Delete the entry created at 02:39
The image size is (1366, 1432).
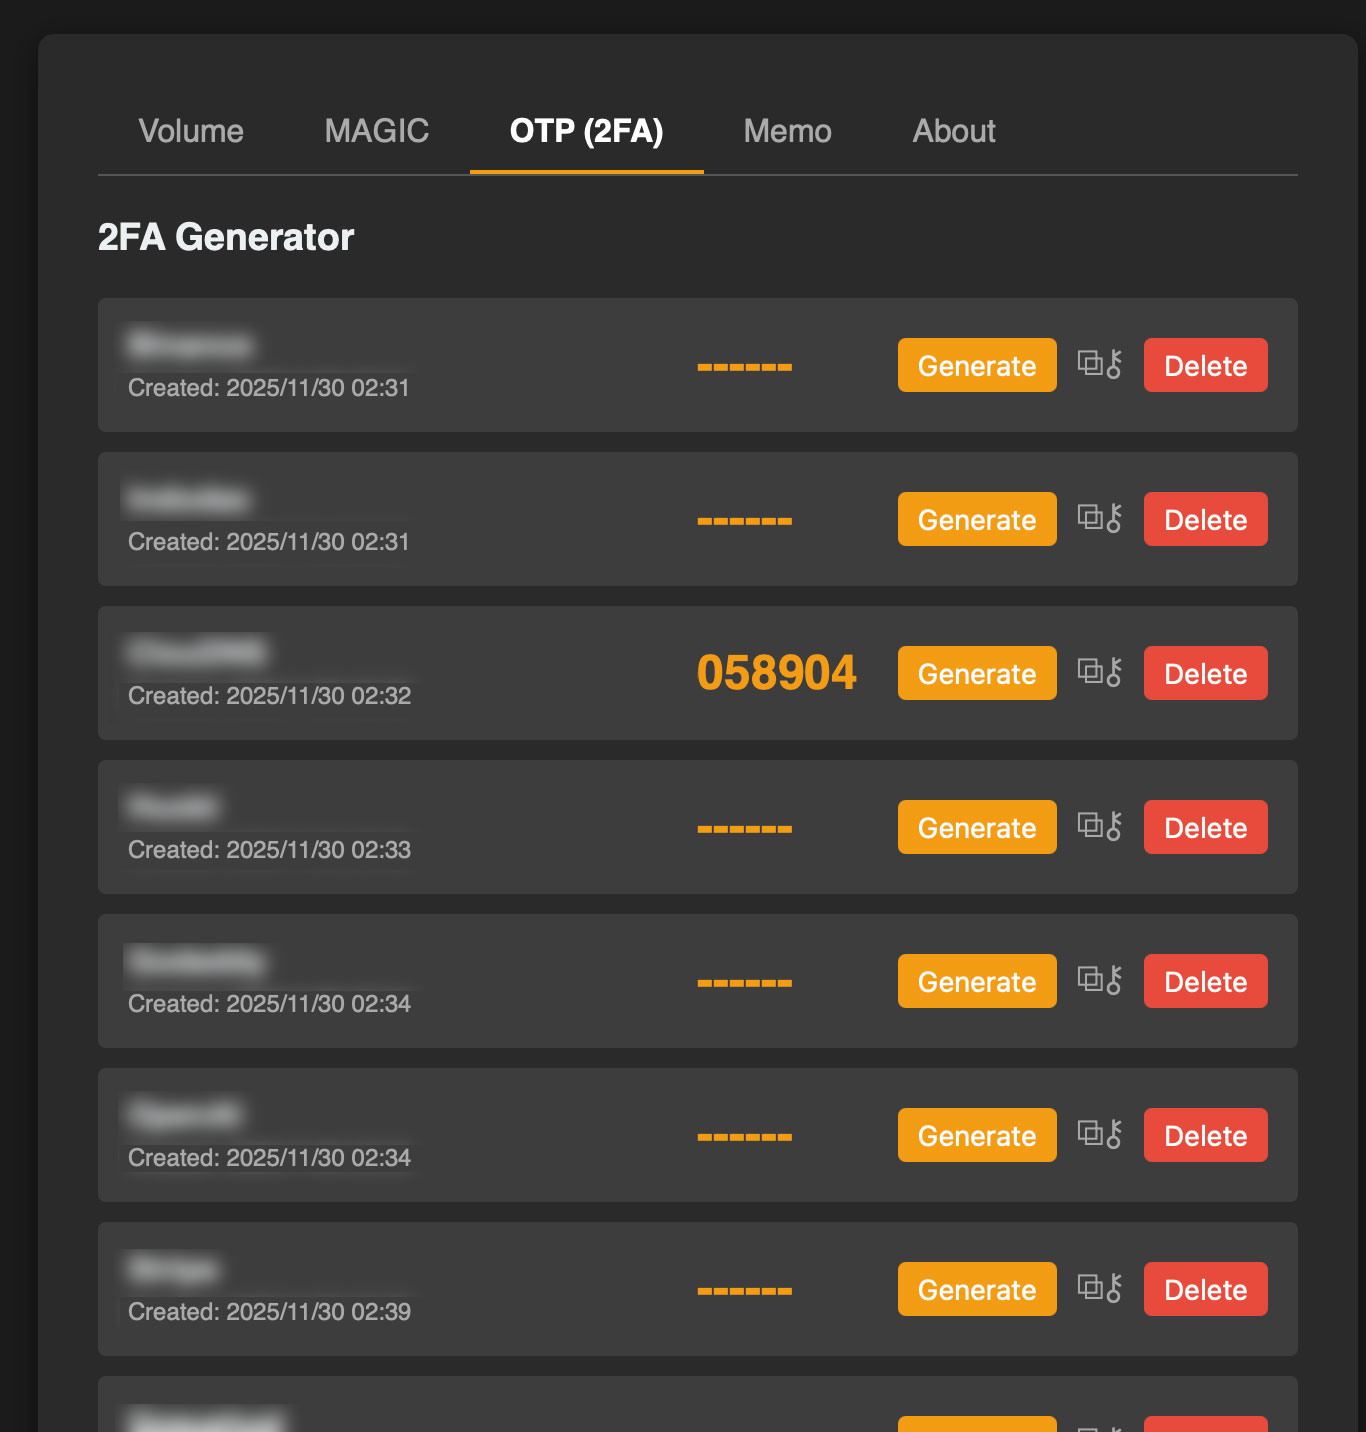pos(1206,1289)
